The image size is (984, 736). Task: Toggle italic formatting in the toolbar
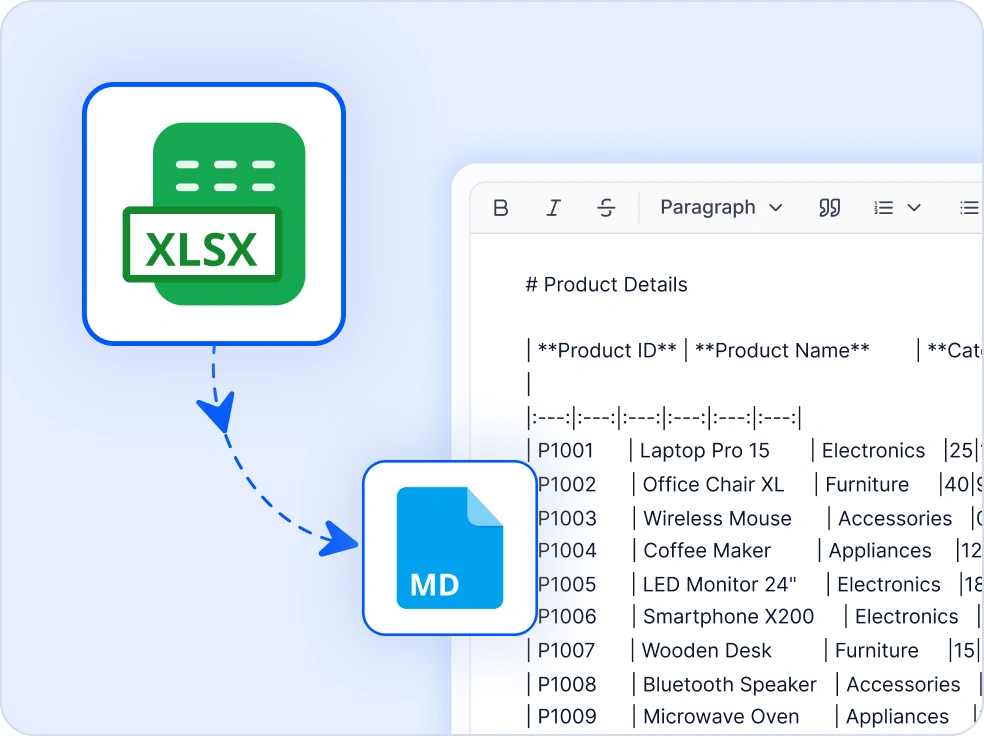point(553,208)
